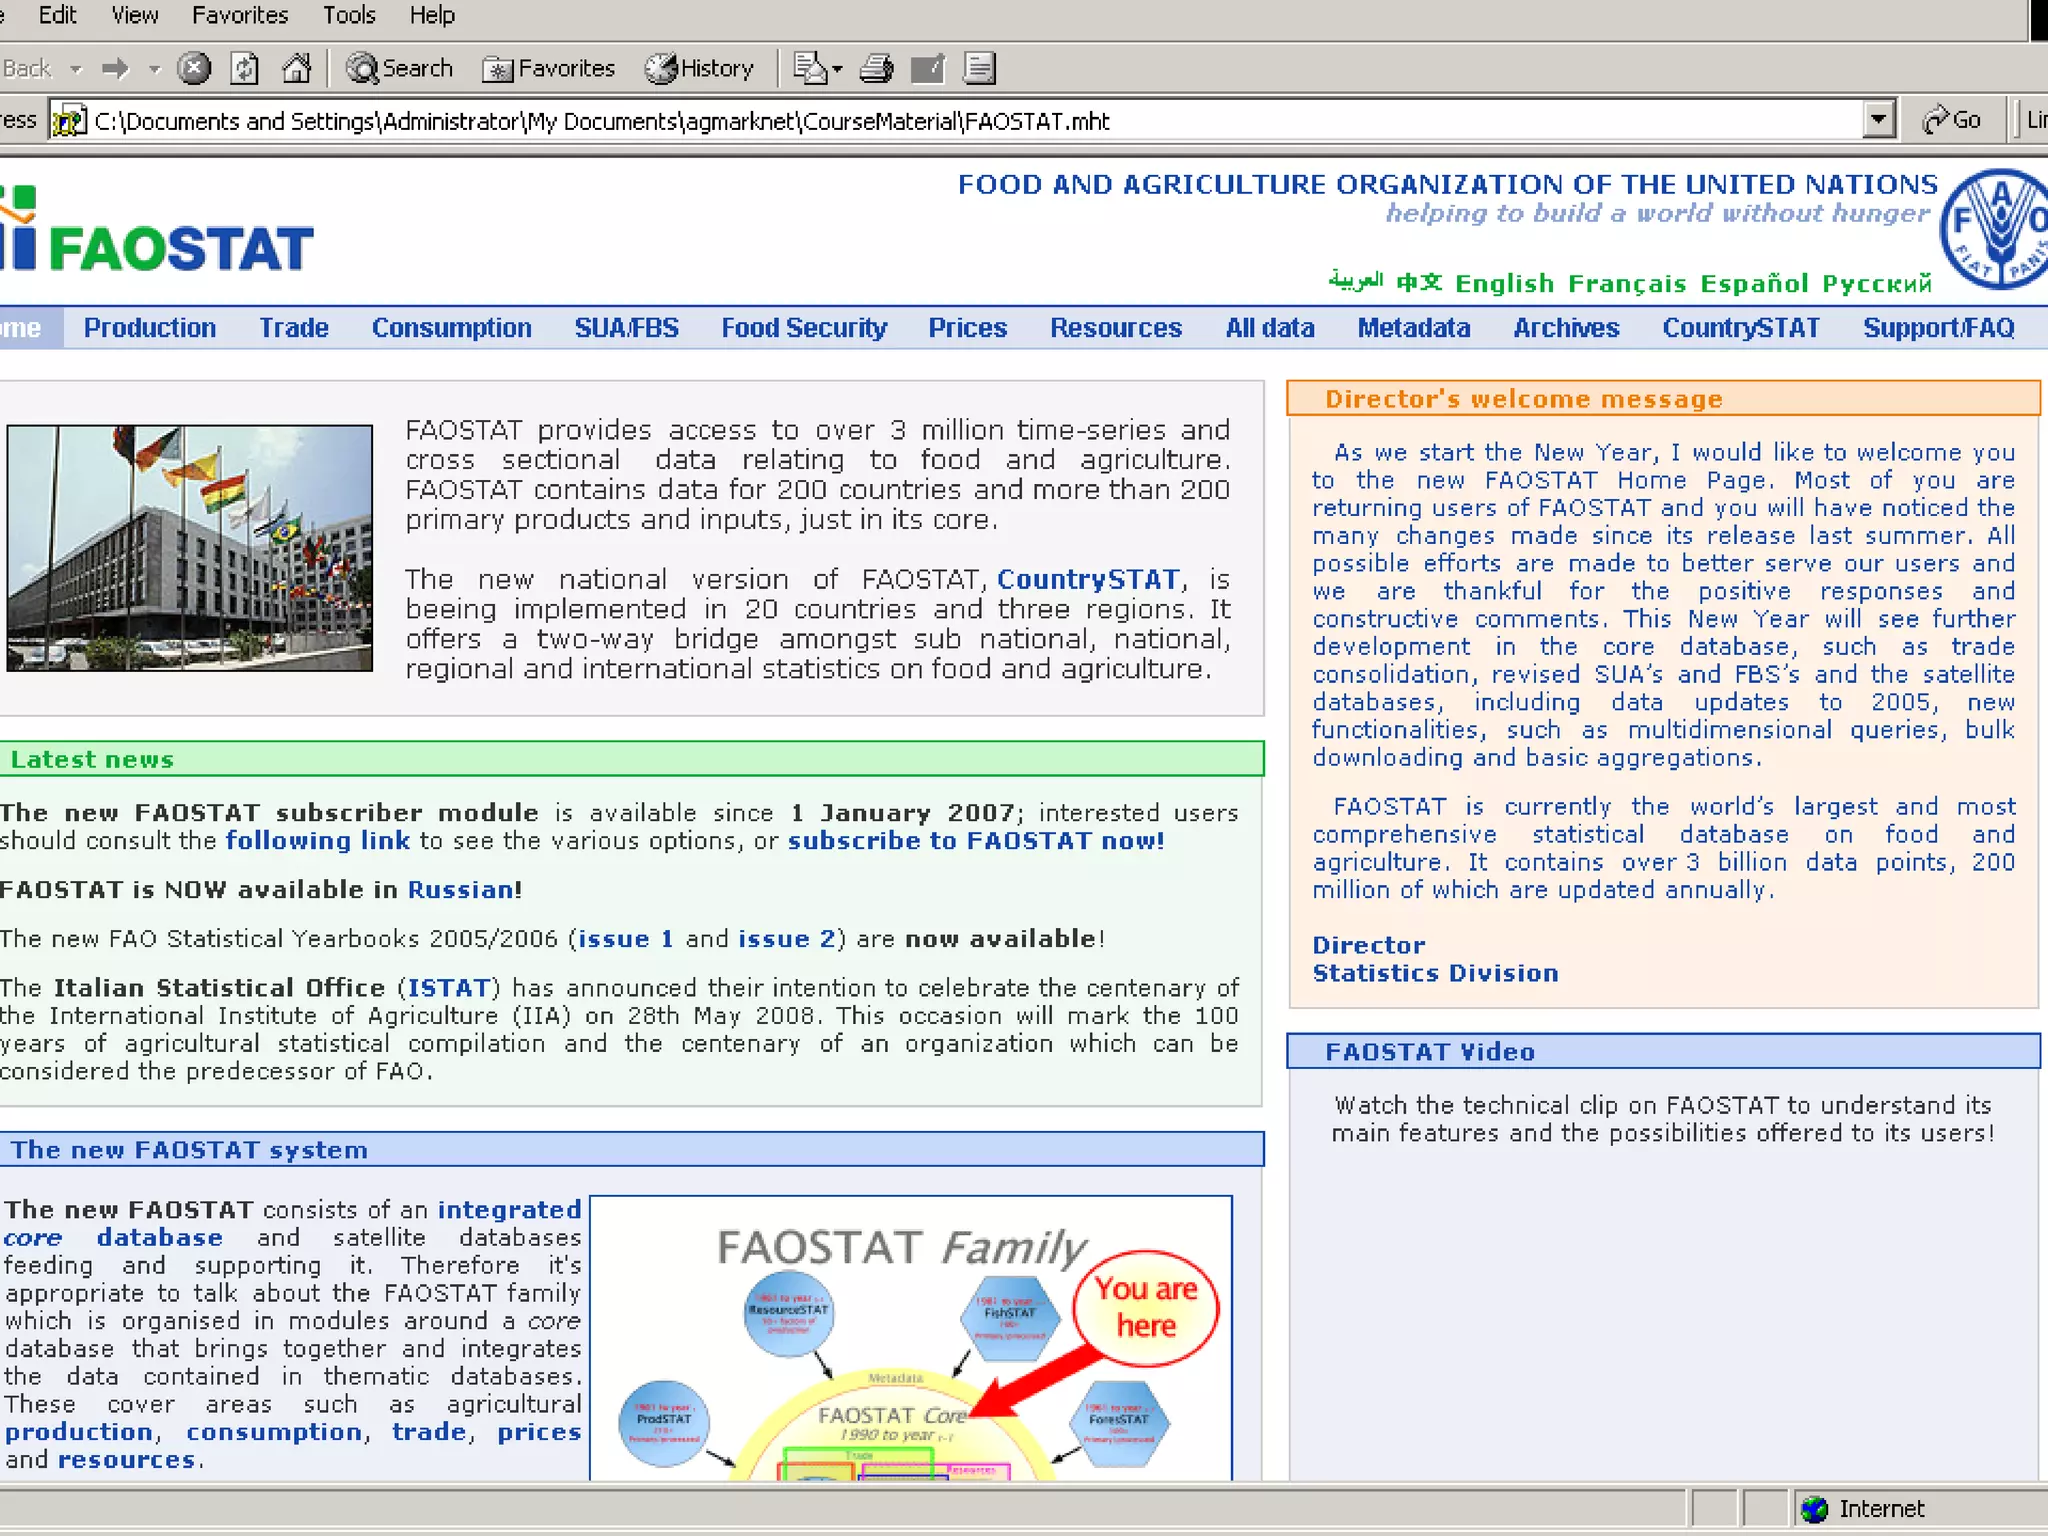Expand the Forward history dropdown arrow
The image size is (2048, 1536).
point(155,68)
